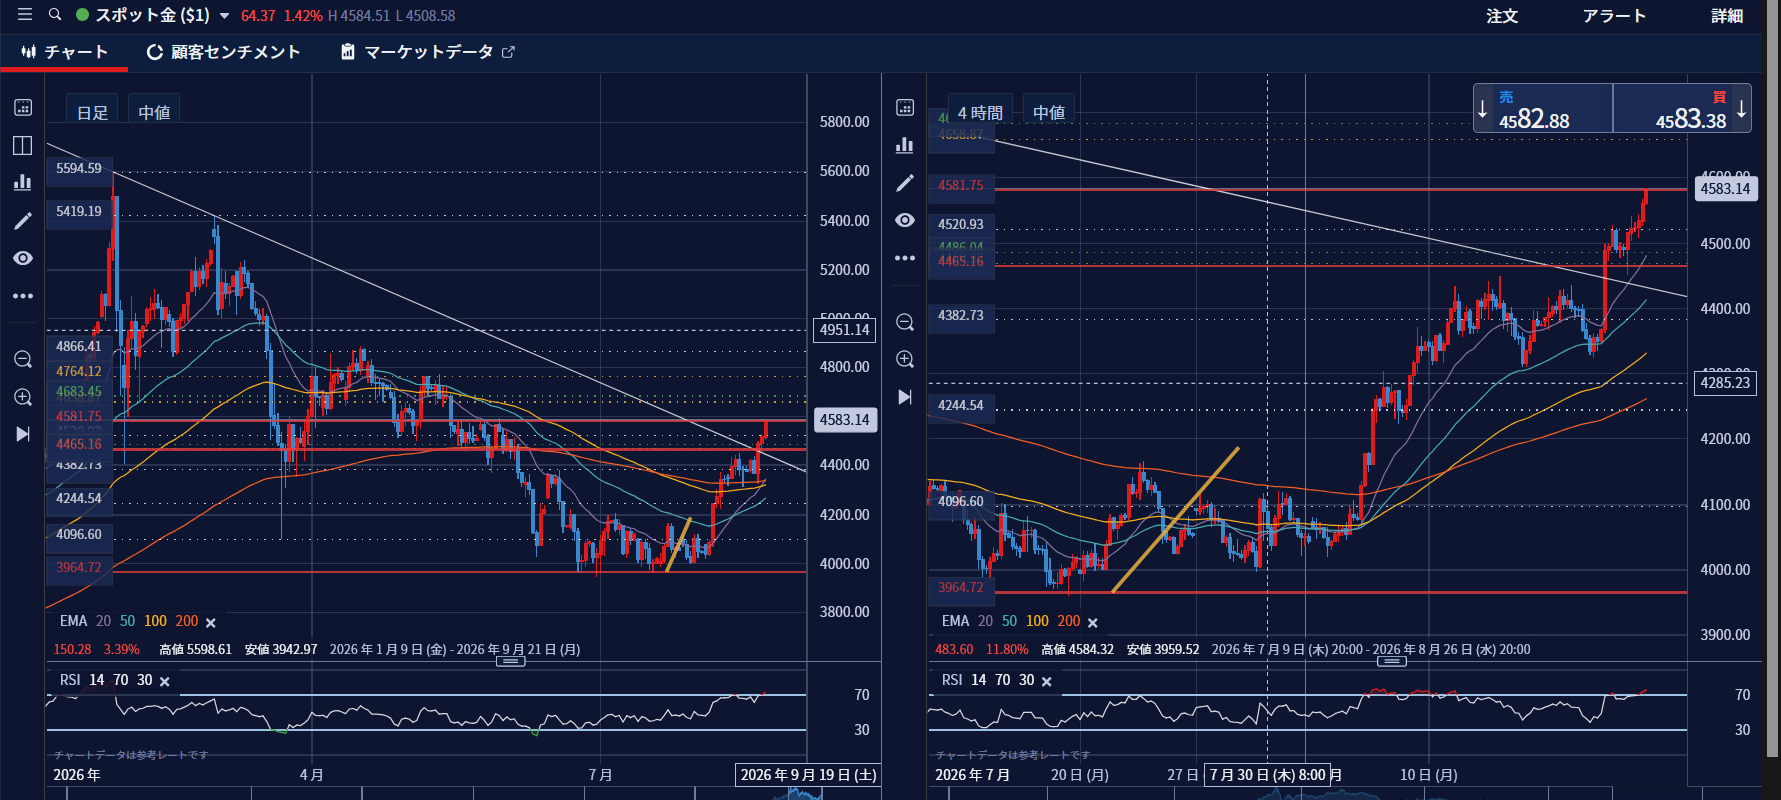Click the buy price 4583.38 button

click(1682, 109)
